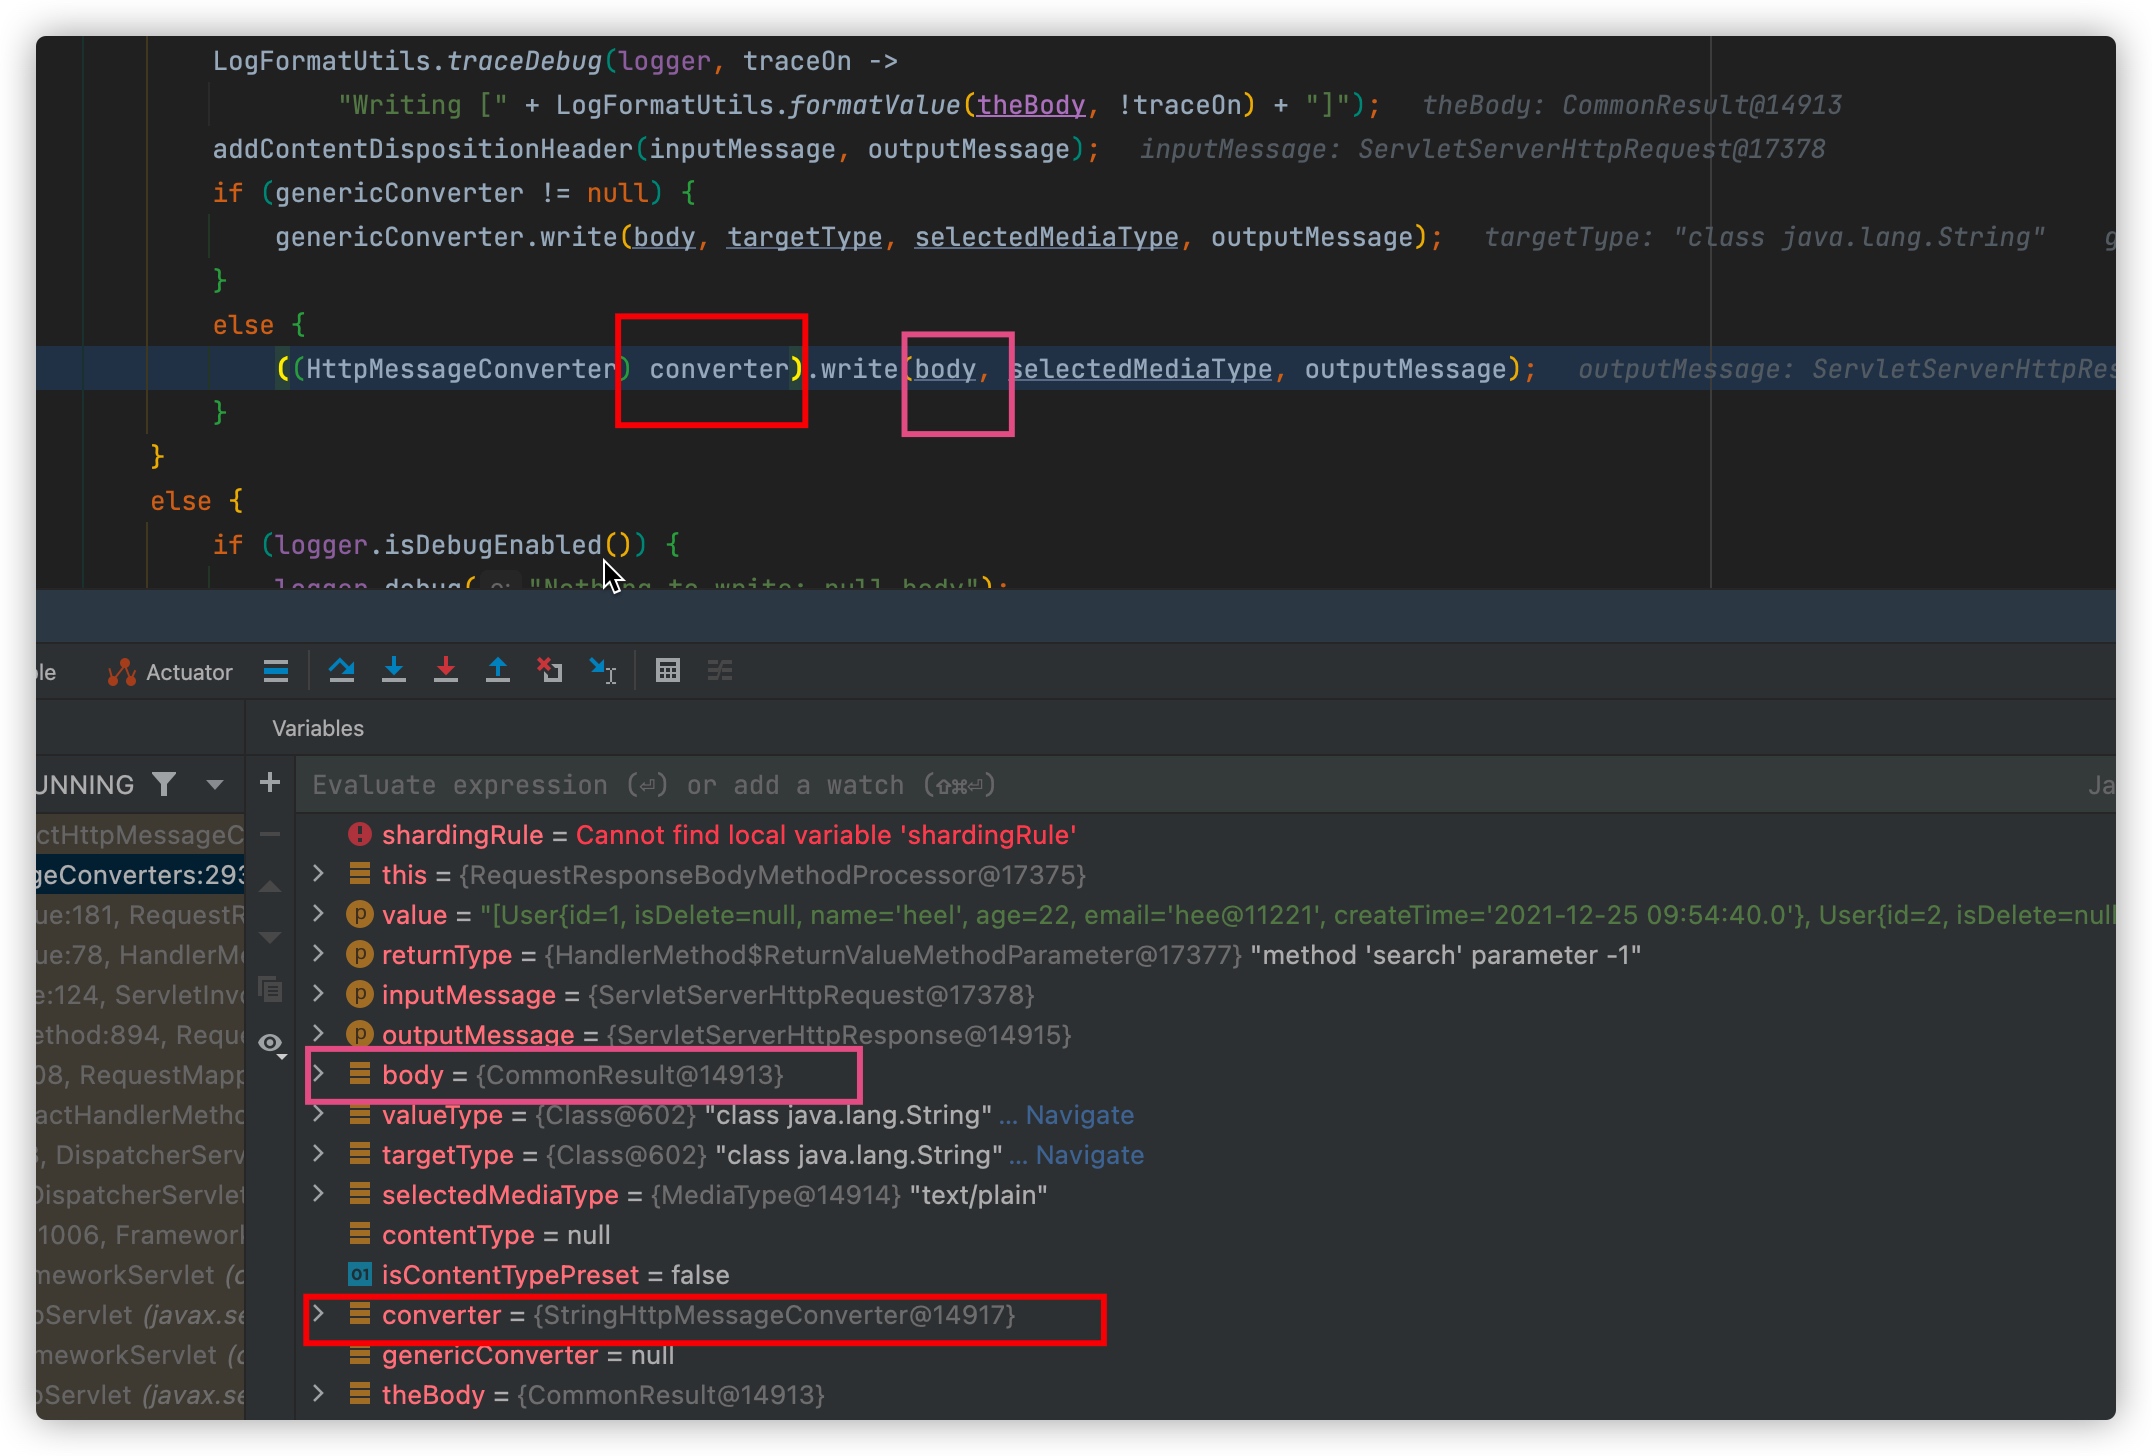Expand the selectedMediaType variable node
The image size is (2152, 1456).
[319, 1194]
